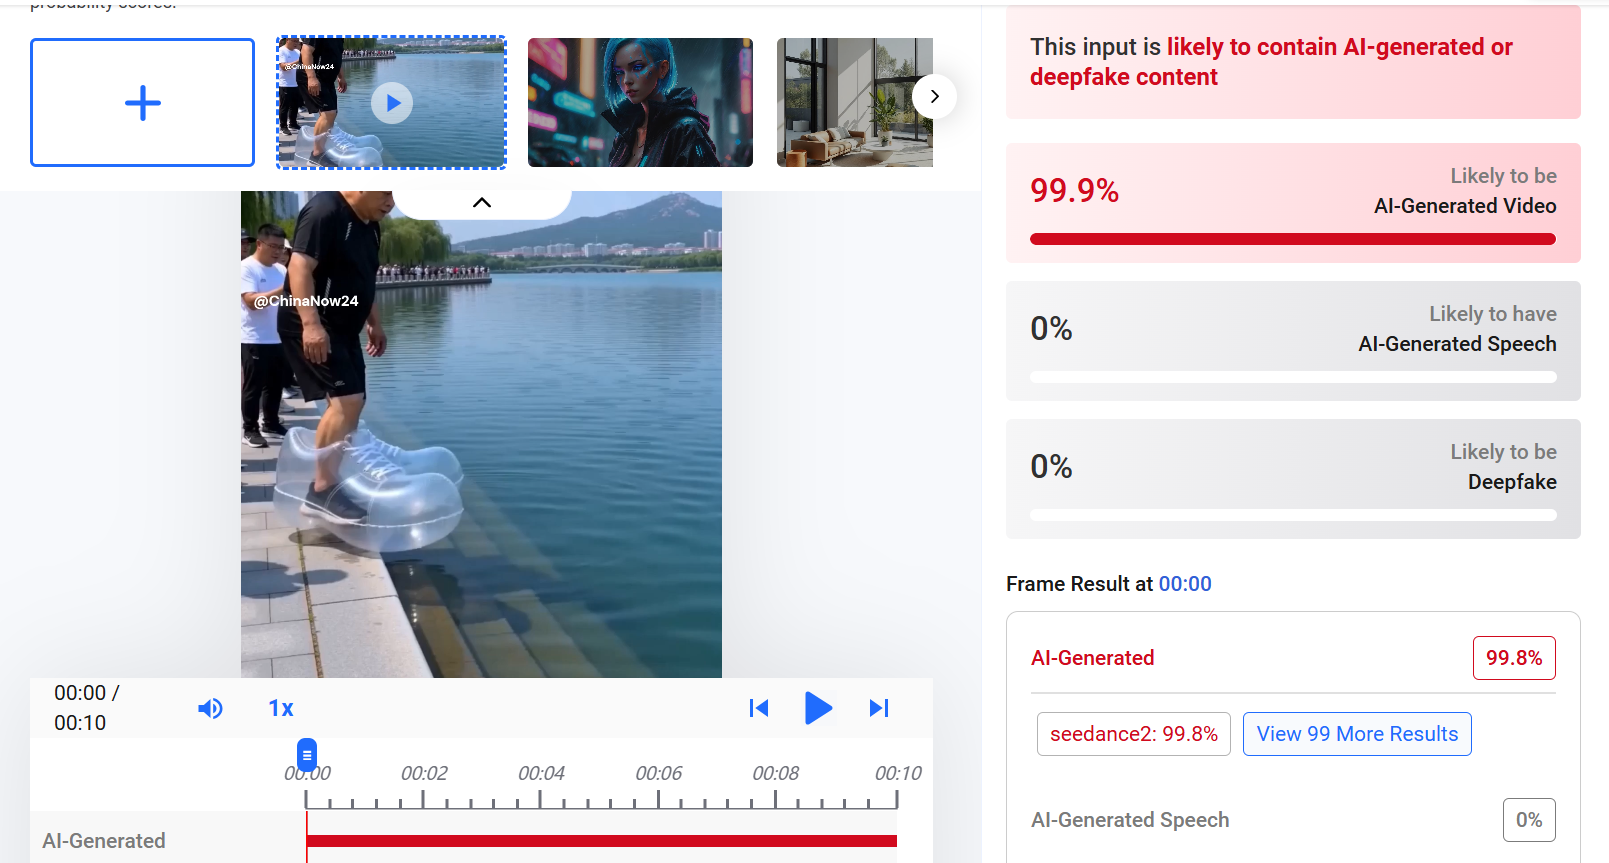The width and height of the screenshot is (1609, 863).
Task: Click the seedance2: 99.8% tag
Action: click(1134, 734)
